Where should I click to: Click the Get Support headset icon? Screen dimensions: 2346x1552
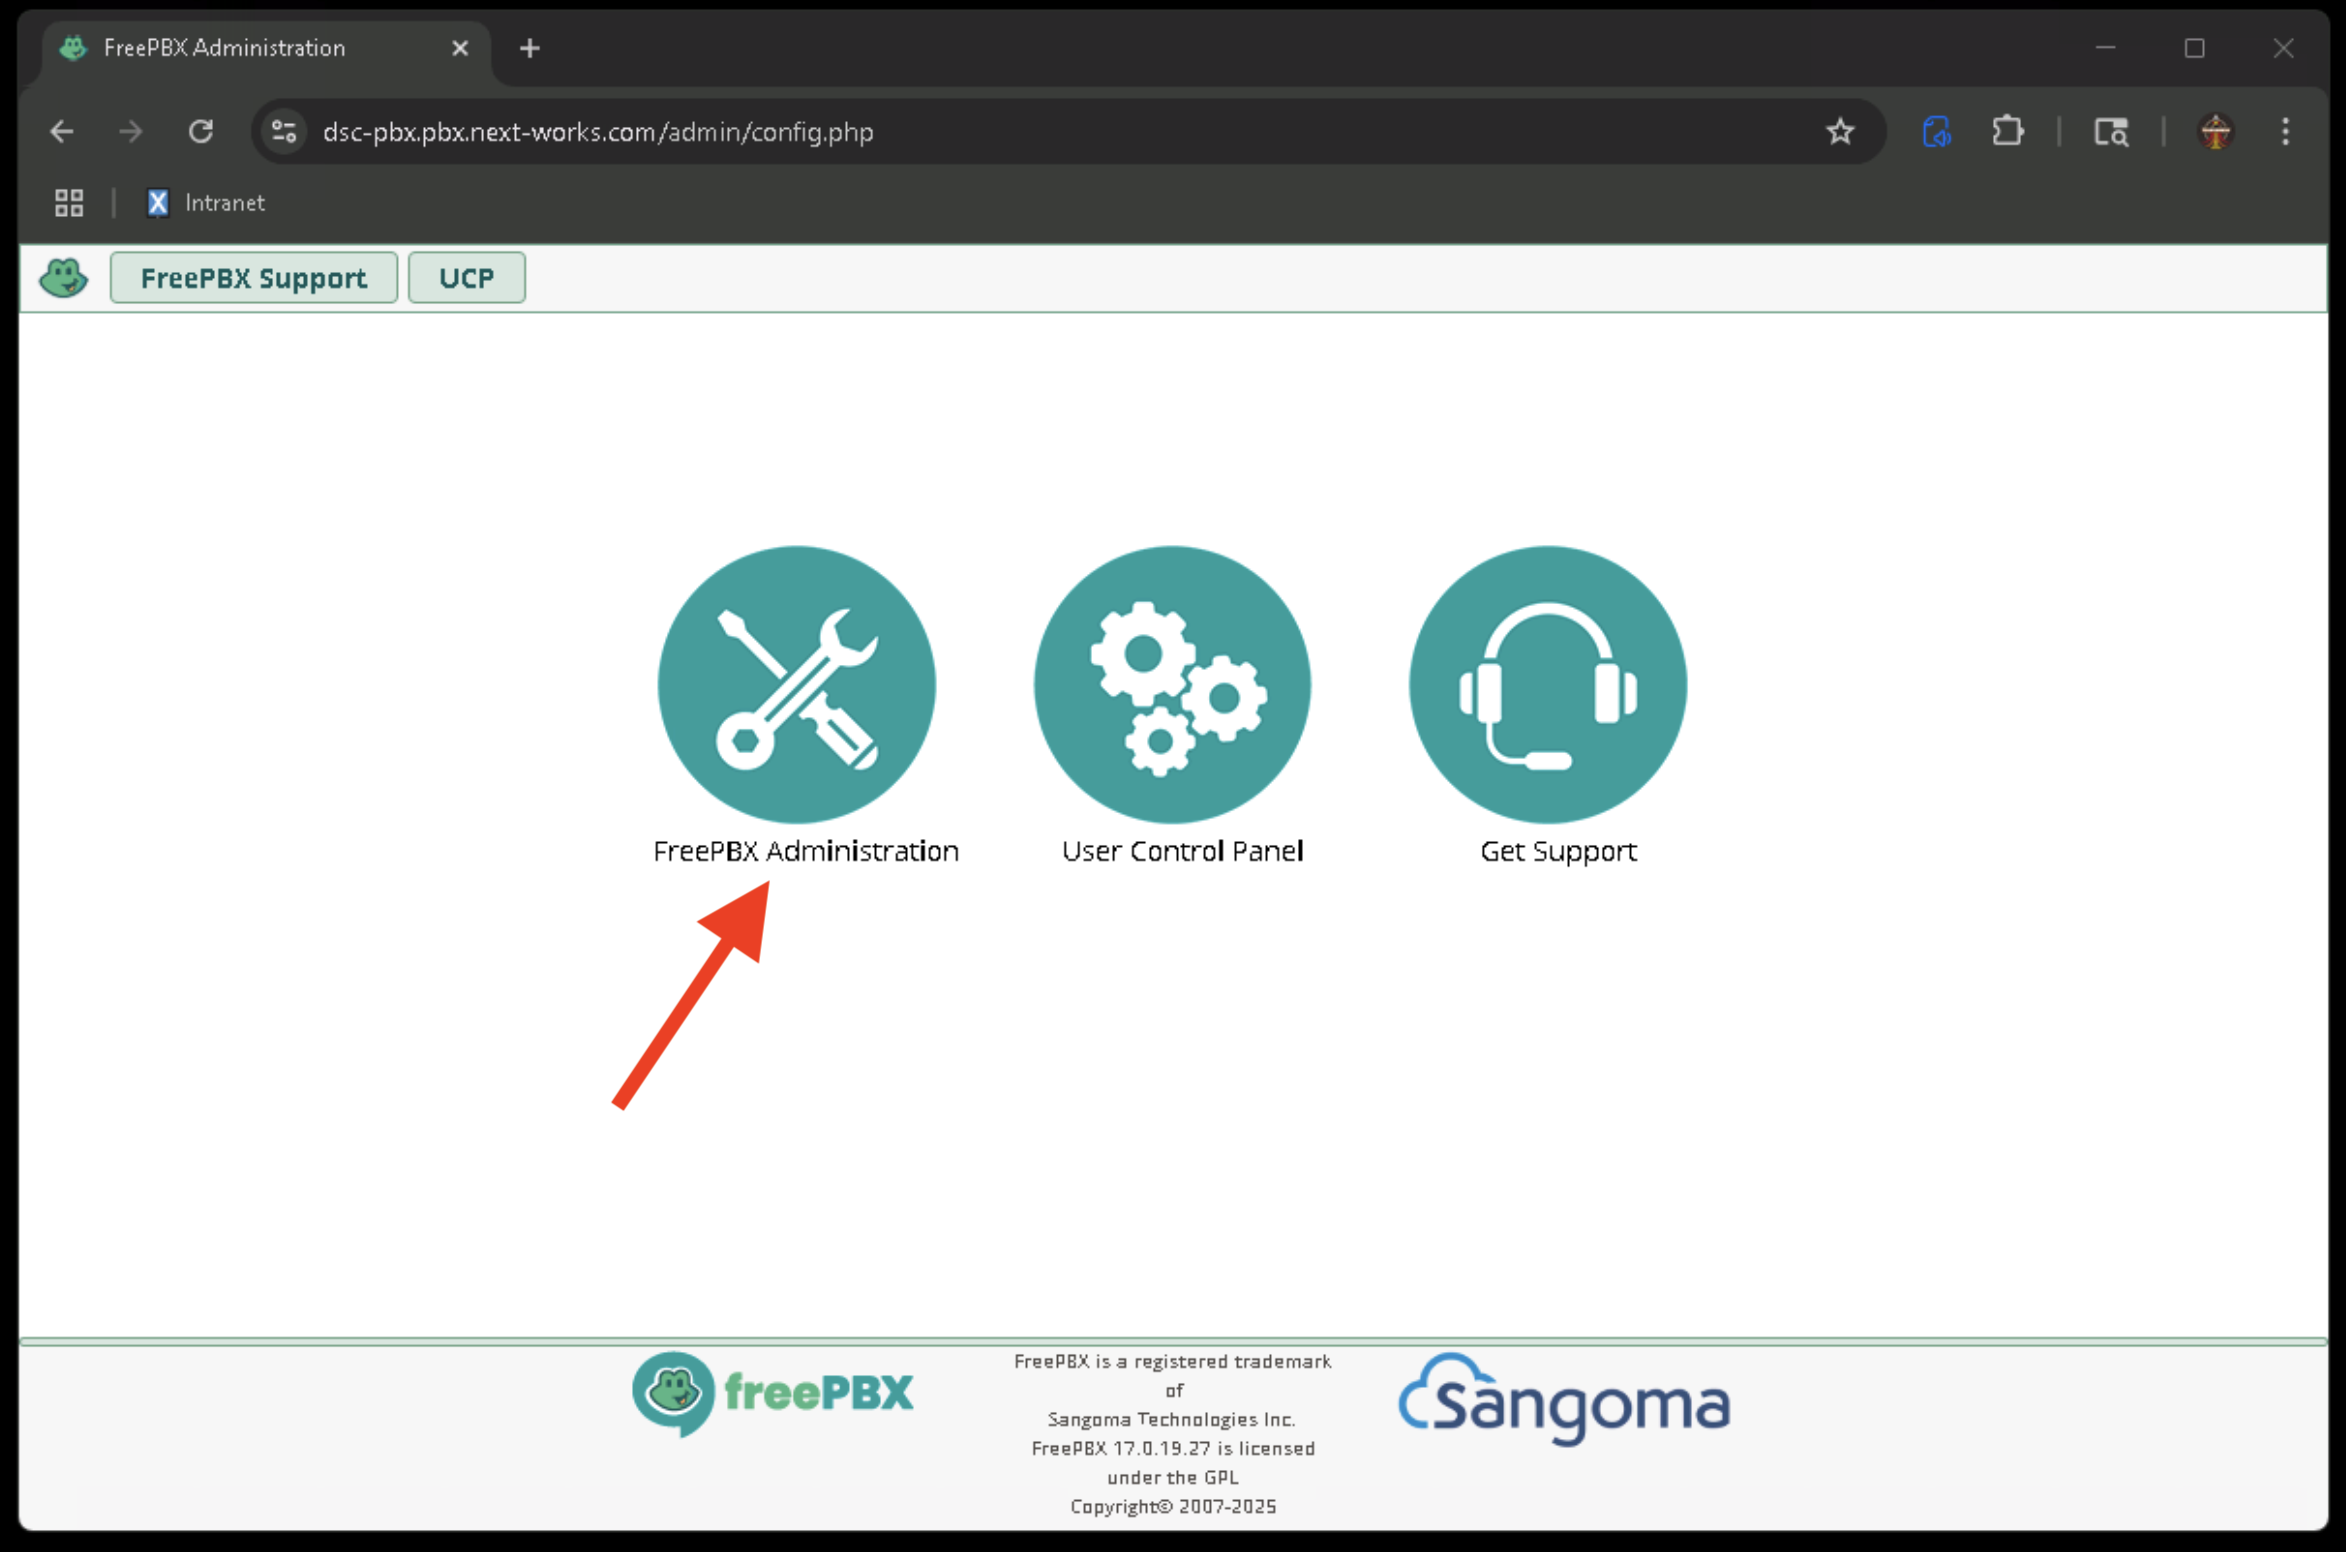pyautogui.click(x=1548, y=685)
